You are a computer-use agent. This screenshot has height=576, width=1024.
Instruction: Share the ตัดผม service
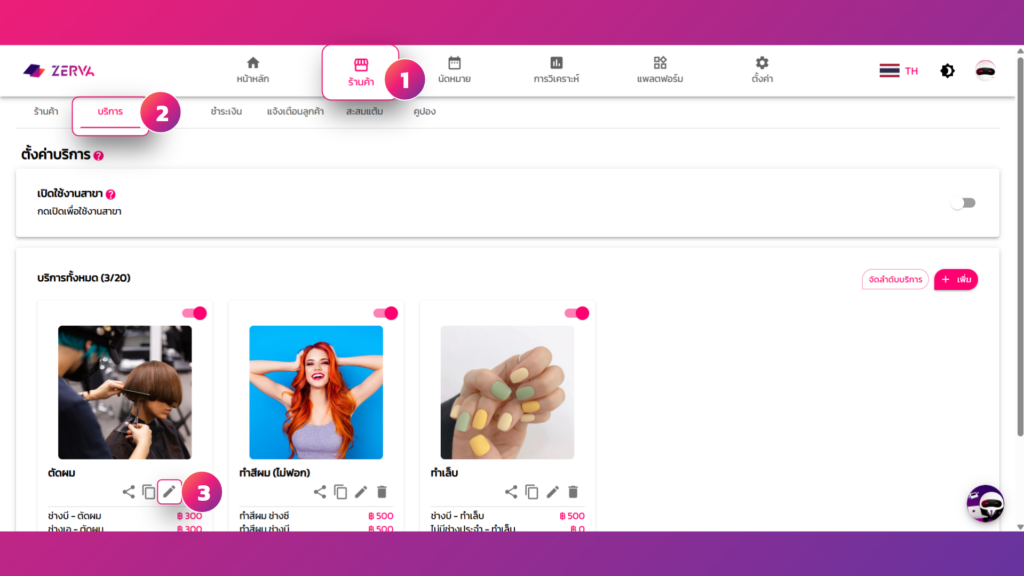coord(129,492)
